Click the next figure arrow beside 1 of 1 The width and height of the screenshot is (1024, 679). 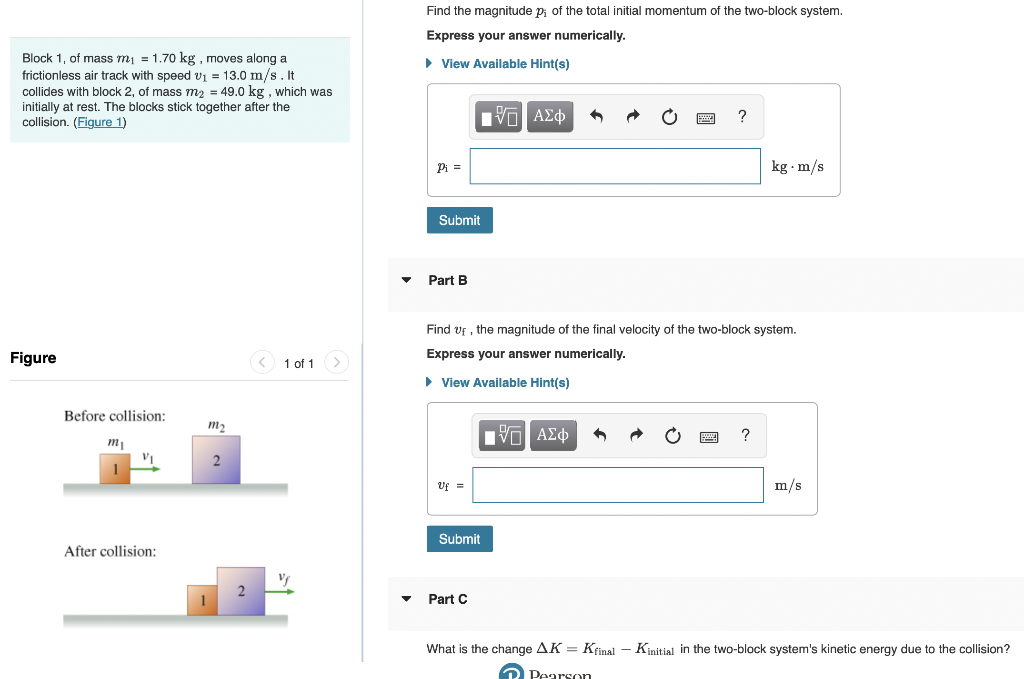[336, 363]
